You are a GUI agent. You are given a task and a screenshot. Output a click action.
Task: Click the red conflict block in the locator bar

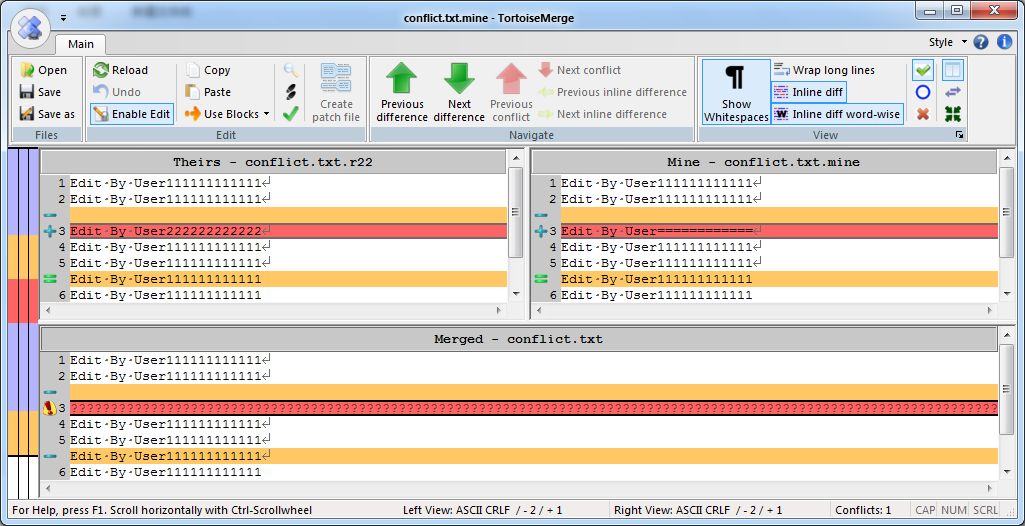(x=23, y=301)
